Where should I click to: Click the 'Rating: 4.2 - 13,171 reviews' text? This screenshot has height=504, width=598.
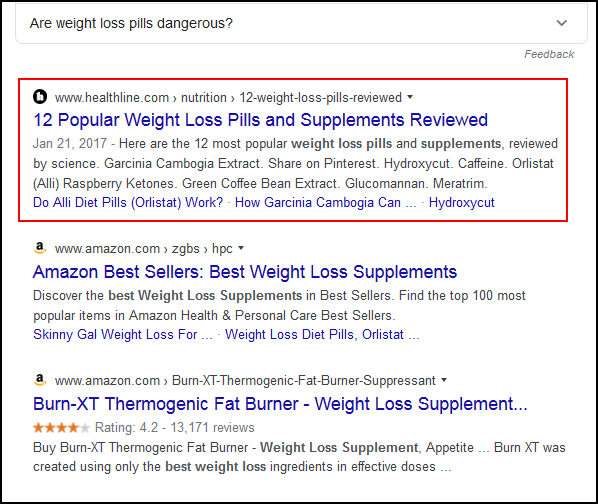(174, 428)
